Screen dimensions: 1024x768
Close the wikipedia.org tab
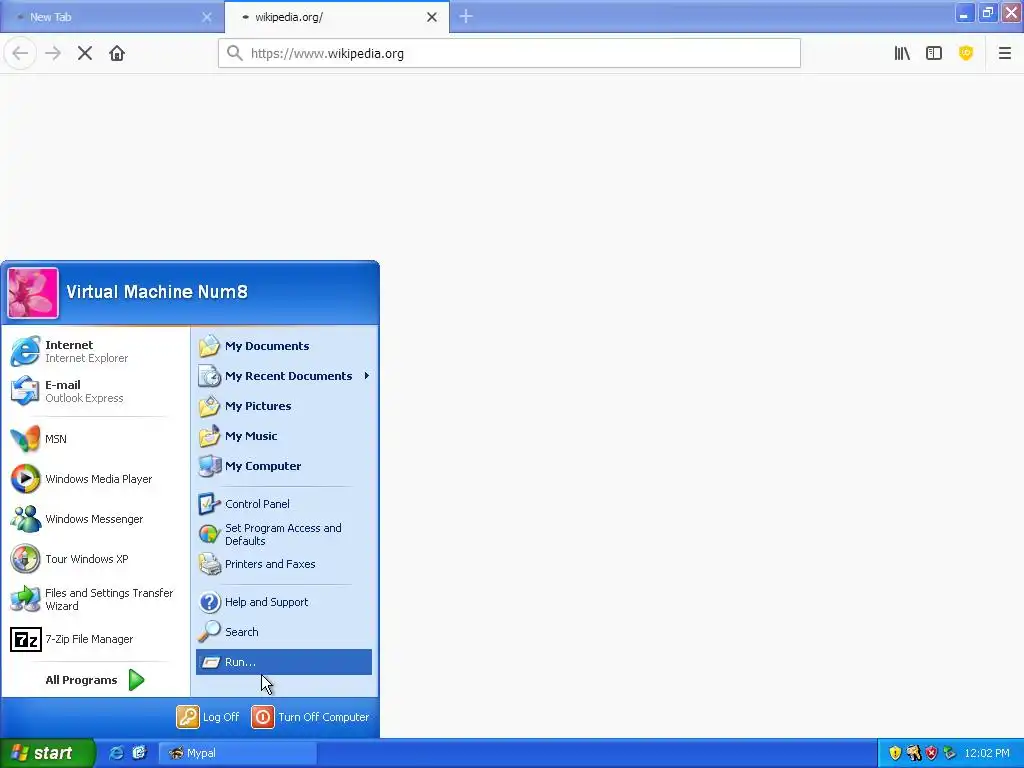click(x=432, y=17)
